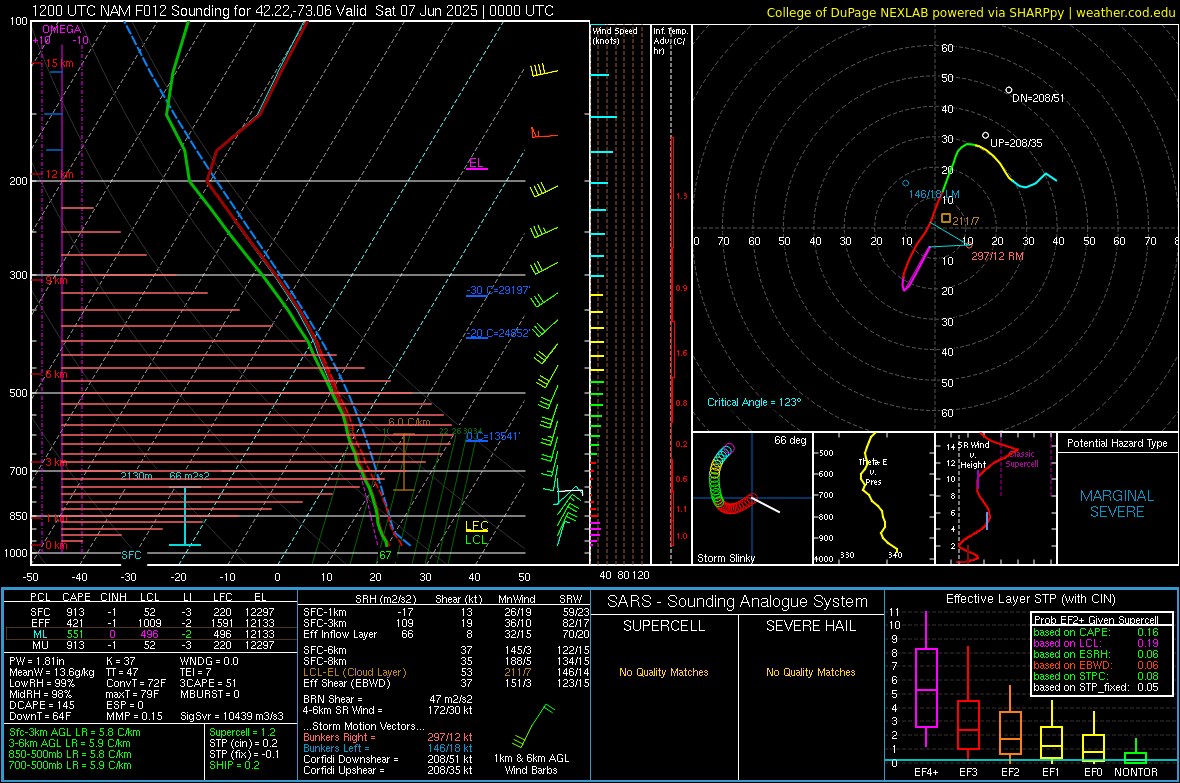
Task: Click the 700-500mb LR = 5.9 C/km line
Action: coord(70,765)
